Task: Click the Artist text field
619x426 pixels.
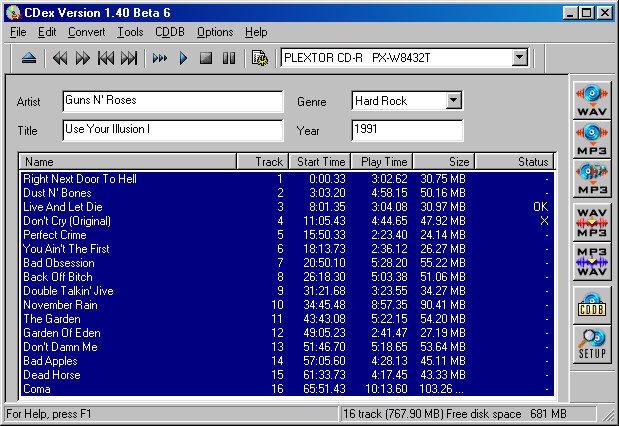Action: point(172,101)
